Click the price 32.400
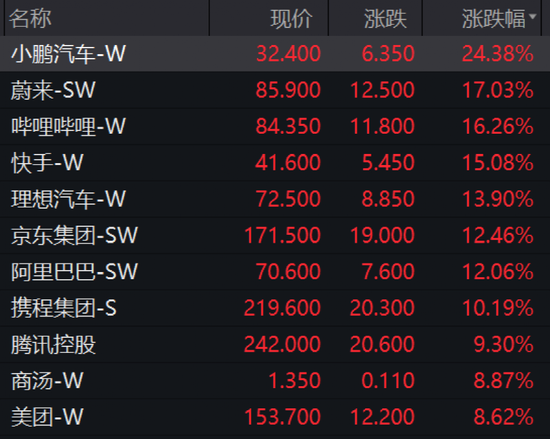550x439 pixels. tap(288, 54)
